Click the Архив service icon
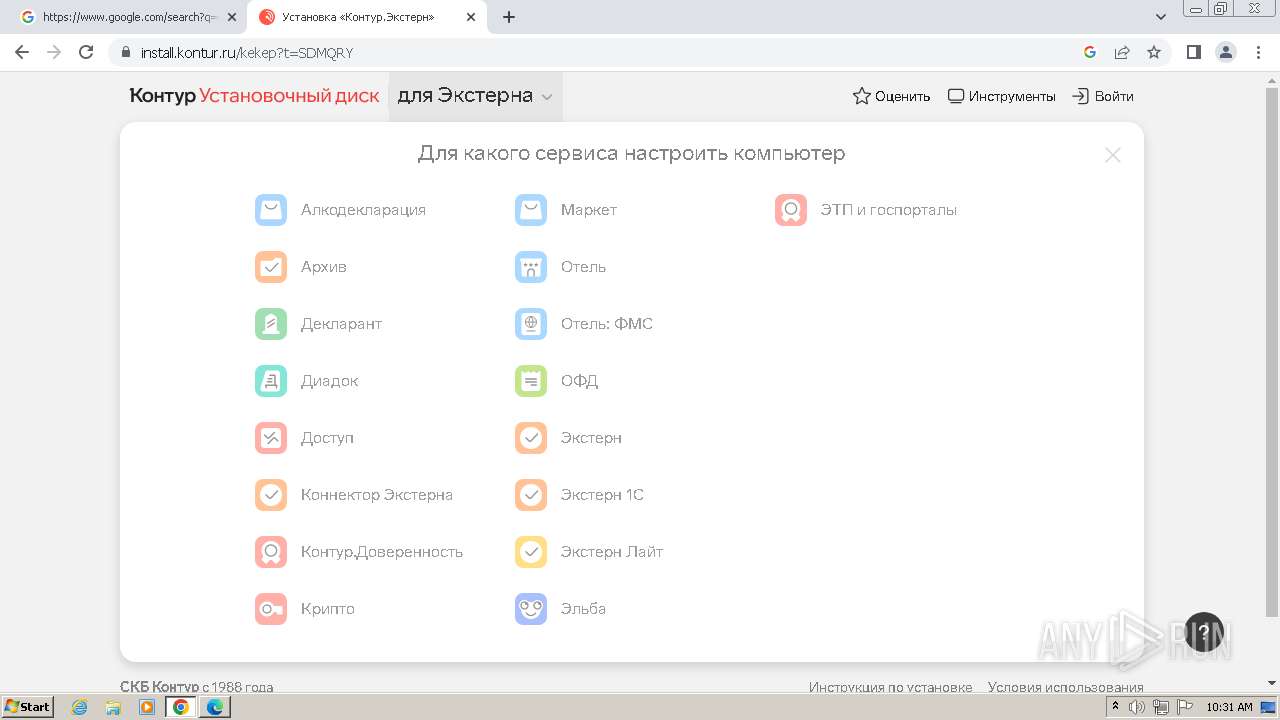The image size is (1280, 720). click(271, 267)
